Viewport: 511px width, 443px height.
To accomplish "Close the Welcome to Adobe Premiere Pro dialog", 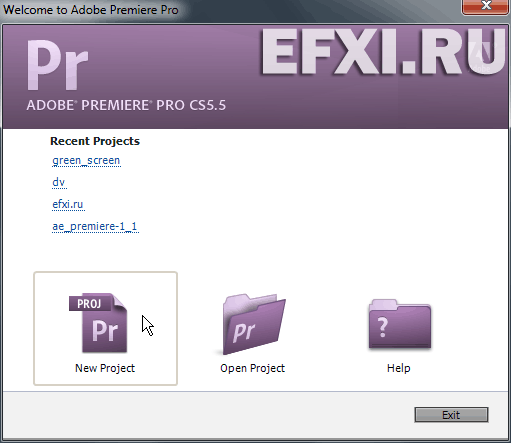I will coord(485,7).
